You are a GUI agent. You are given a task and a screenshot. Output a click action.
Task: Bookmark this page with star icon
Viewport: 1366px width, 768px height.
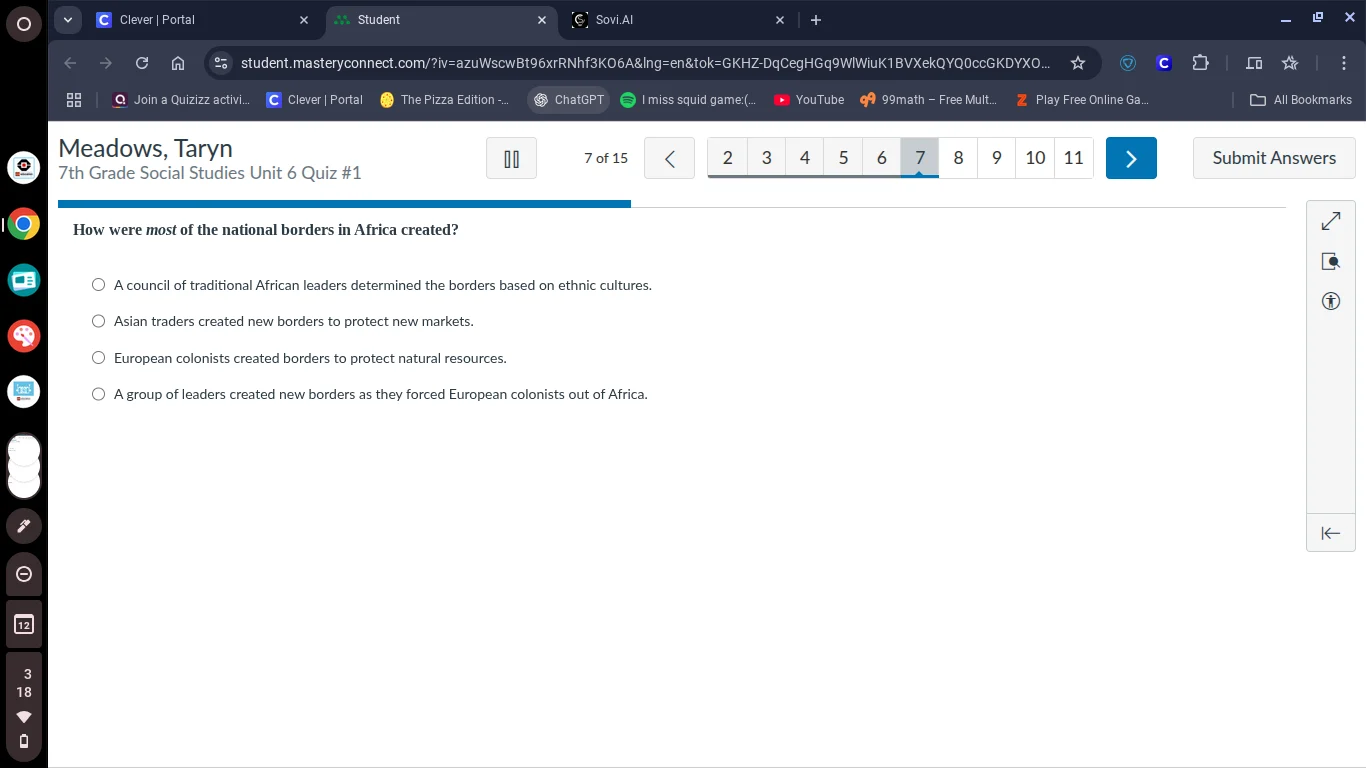pos(1077,63)
